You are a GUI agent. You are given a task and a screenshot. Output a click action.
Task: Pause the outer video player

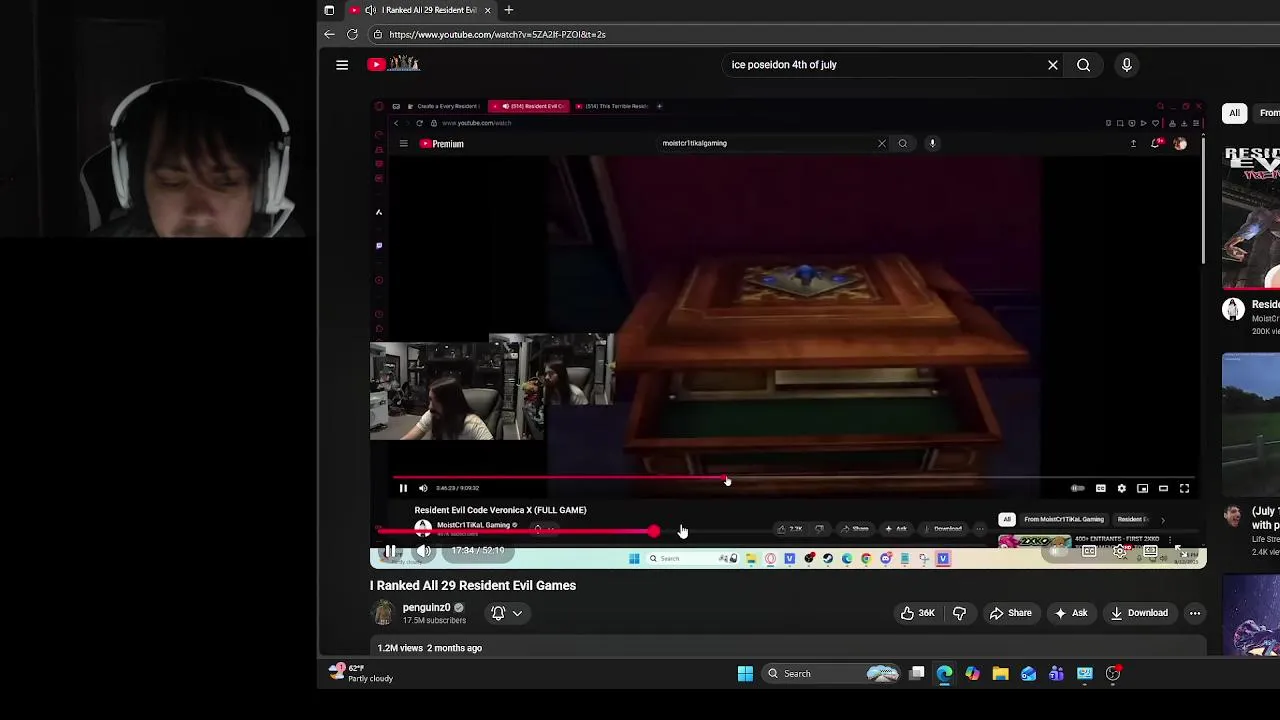click(391, 551)
